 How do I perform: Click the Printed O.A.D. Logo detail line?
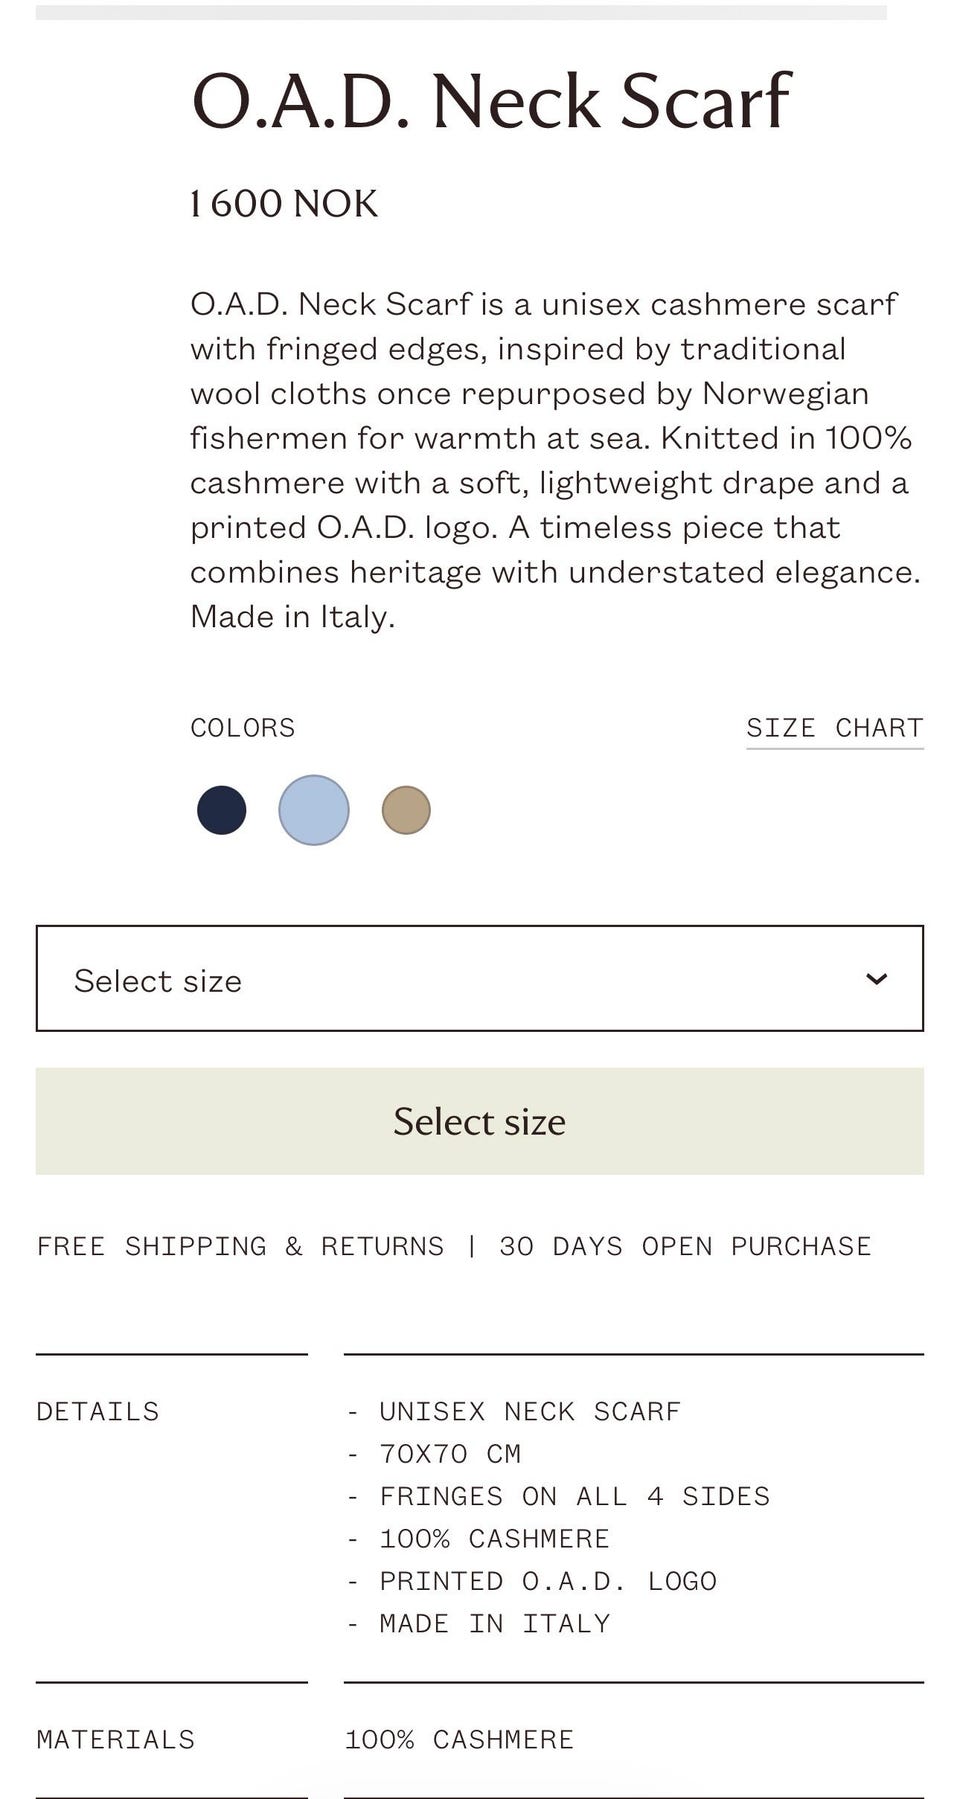coord(547,1581)
